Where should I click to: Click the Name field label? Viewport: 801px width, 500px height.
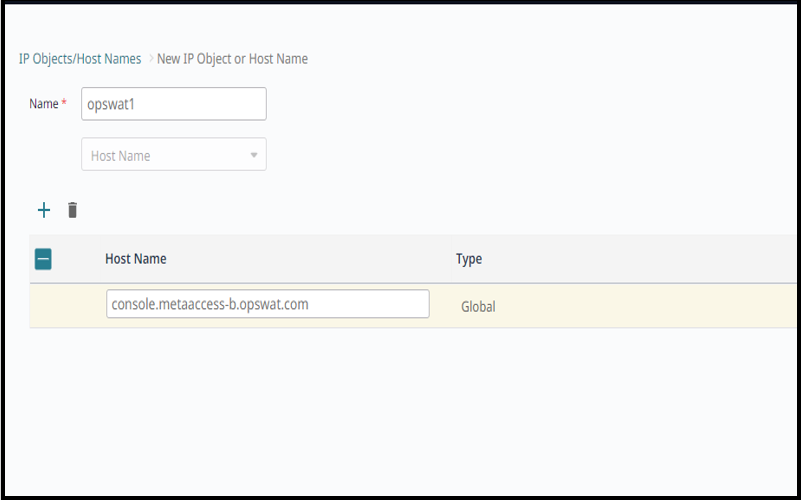43,104
